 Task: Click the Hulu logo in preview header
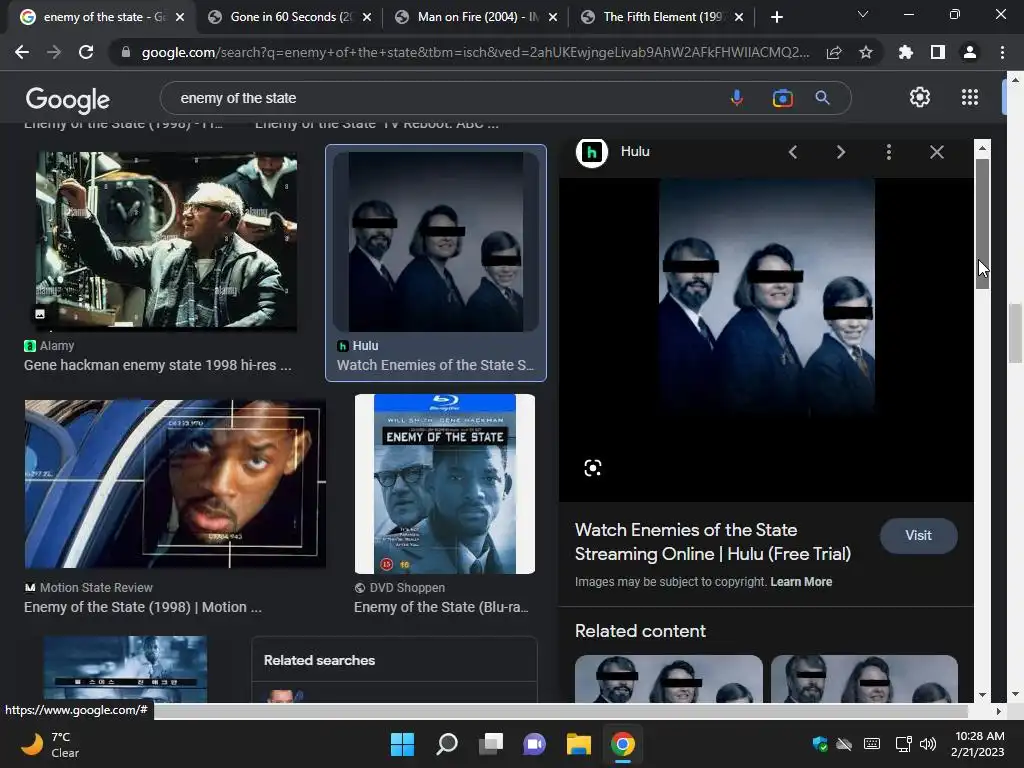592,152
